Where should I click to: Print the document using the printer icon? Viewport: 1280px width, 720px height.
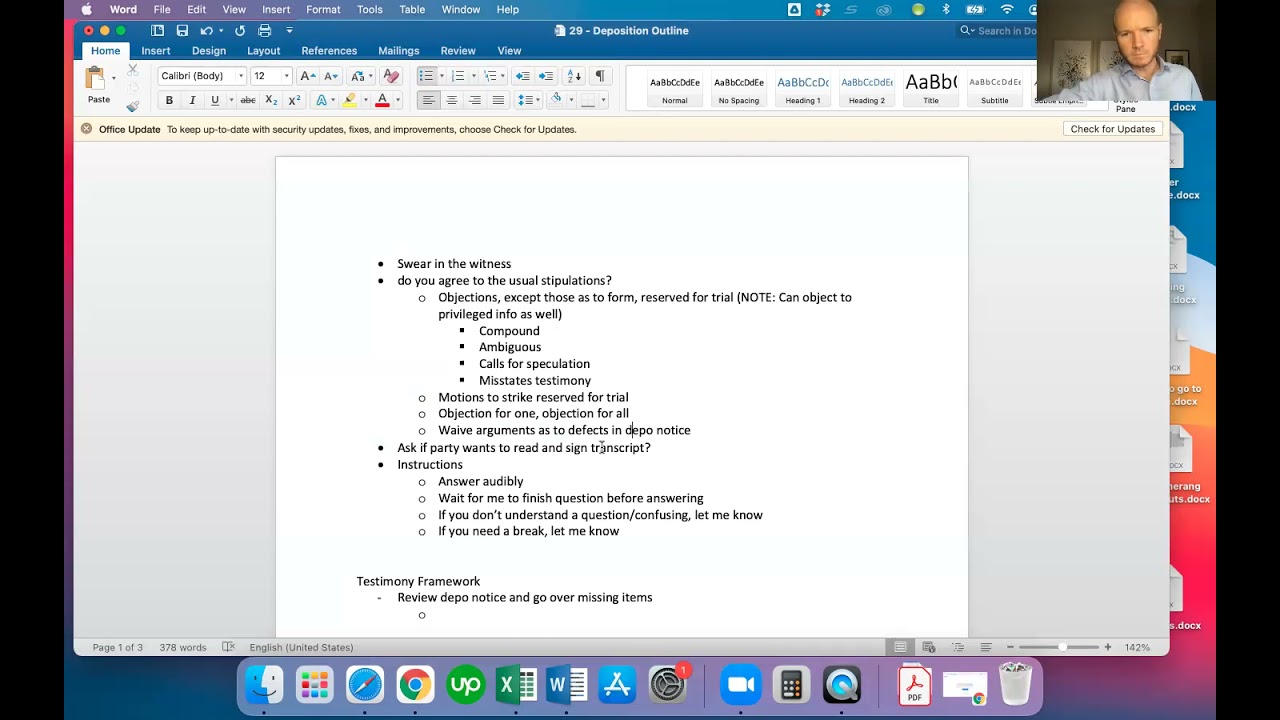[x=265, y=31]
